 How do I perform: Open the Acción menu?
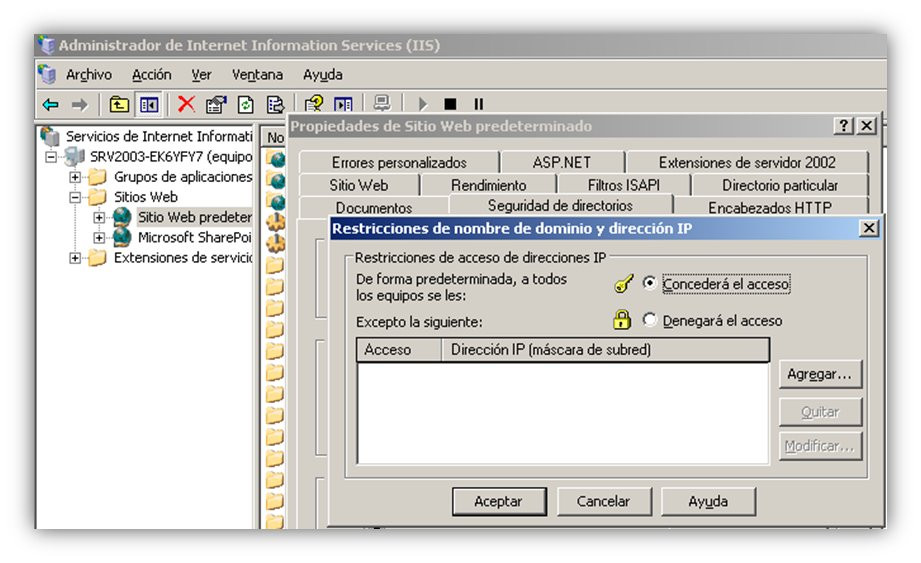point(152,75)
